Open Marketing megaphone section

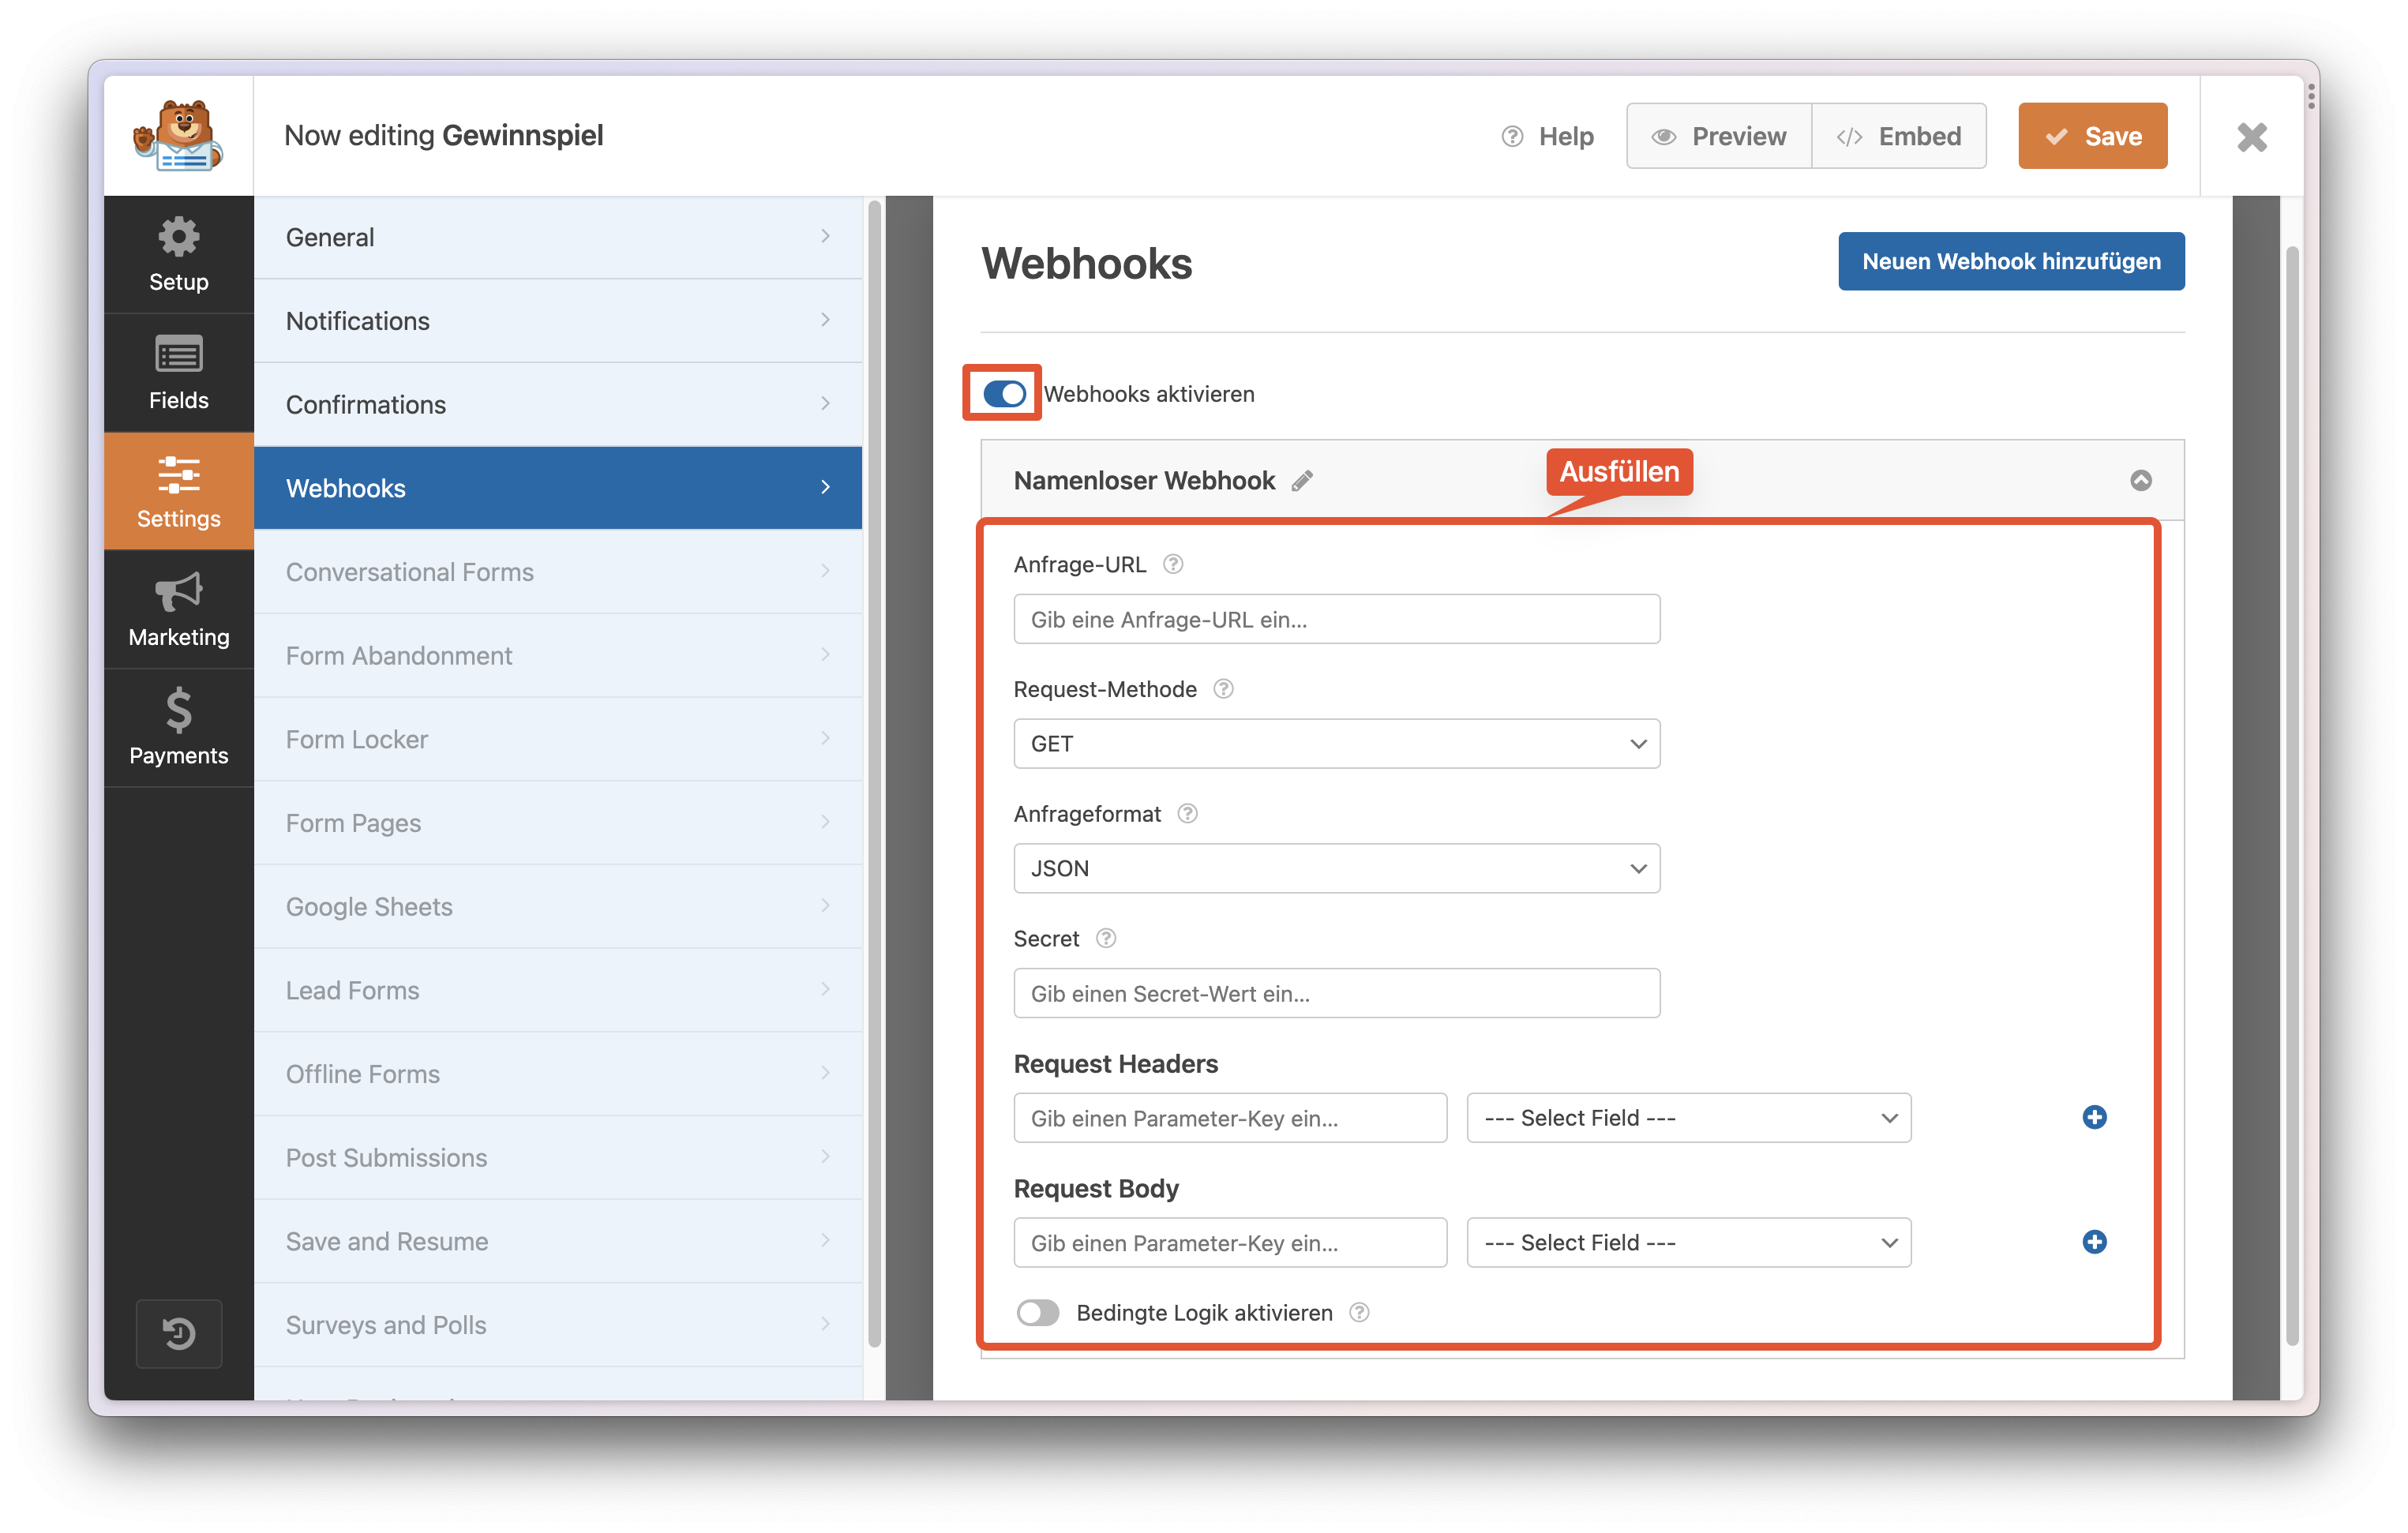click(178, 609)
